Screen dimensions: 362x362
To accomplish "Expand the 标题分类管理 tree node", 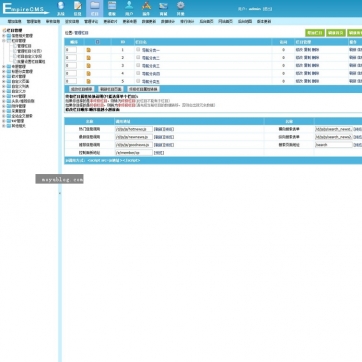I will [x=4, y=72].
